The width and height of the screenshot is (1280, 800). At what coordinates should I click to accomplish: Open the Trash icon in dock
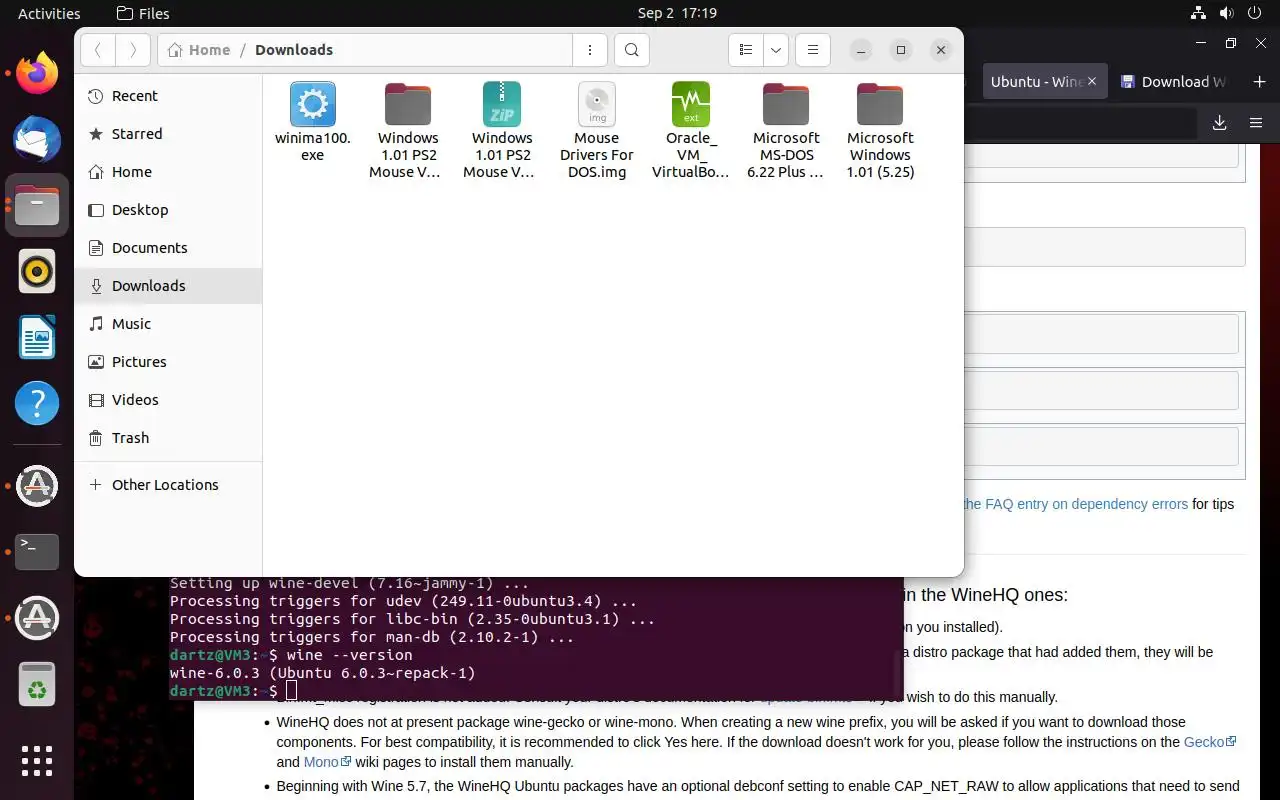click(x=37, y=683)
